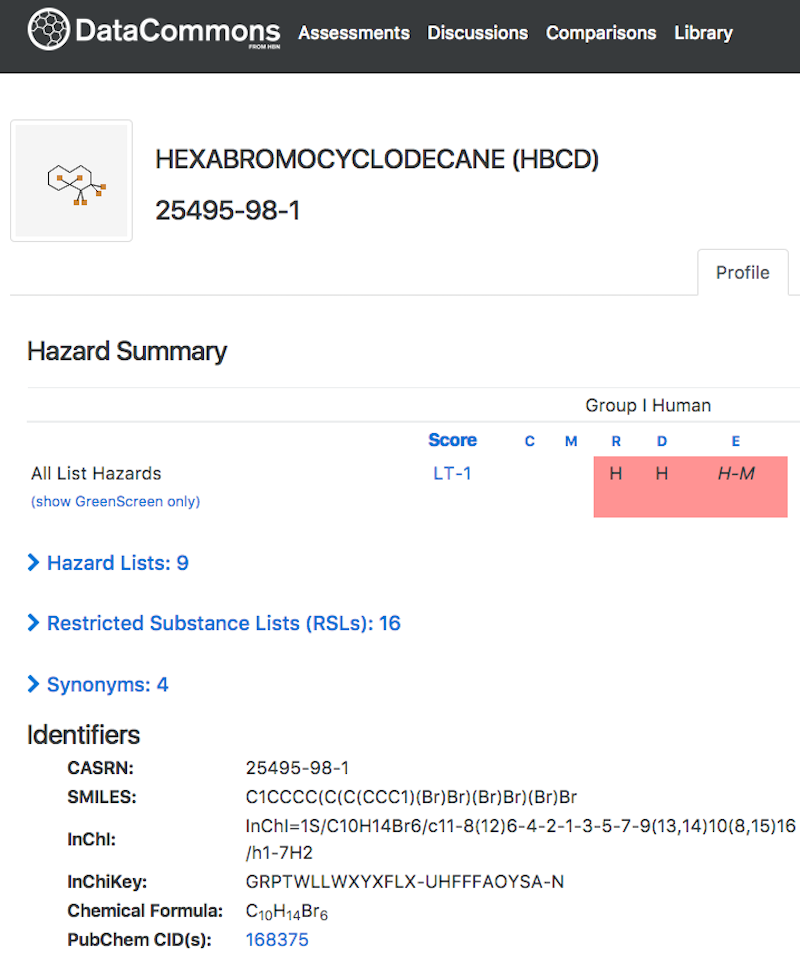The height and width of the screenshot is (975, 800).
Task: Select the Profile tab
Action: [x=742, y=272]
